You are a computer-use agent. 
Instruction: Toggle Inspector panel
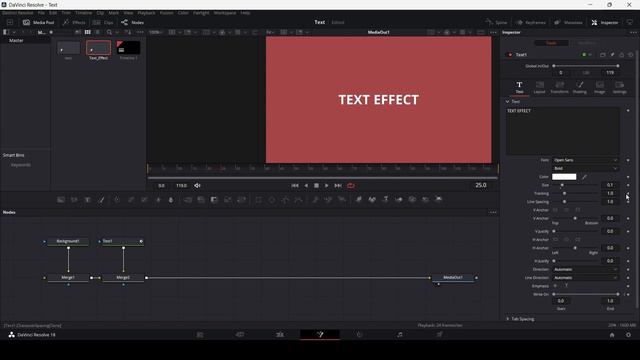[x=605, y=22]
